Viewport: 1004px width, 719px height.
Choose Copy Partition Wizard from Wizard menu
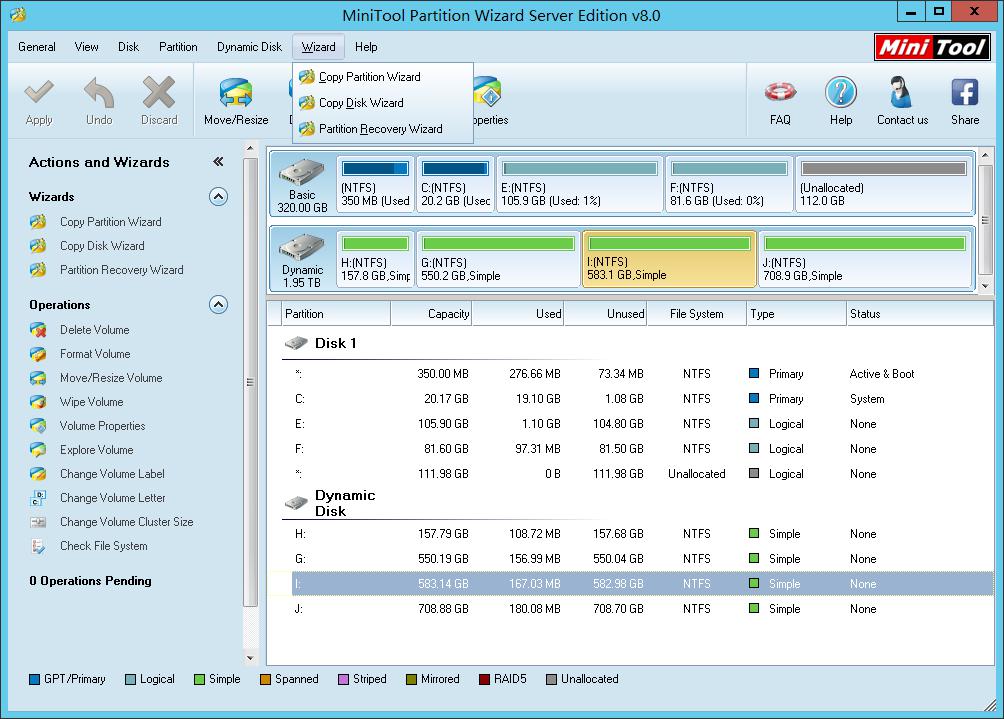tap(382, 77)
